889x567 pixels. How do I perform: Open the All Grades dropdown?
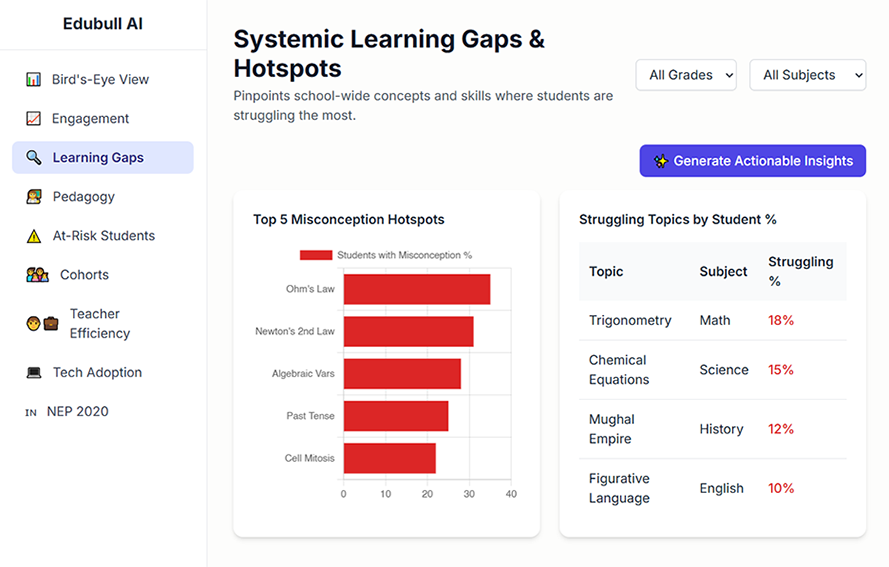(686, 75)
